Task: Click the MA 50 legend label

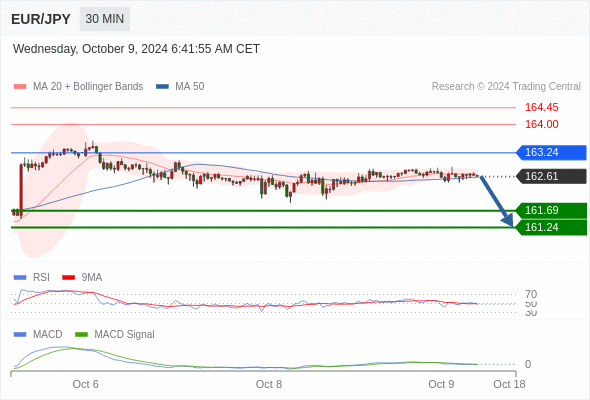Action: coord(190,87)
